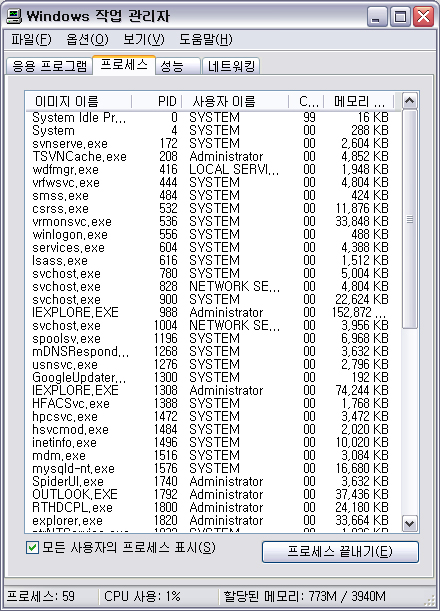Screen dimensions: 440x611
Task: Select the smss.exe process
Action: 212,195
